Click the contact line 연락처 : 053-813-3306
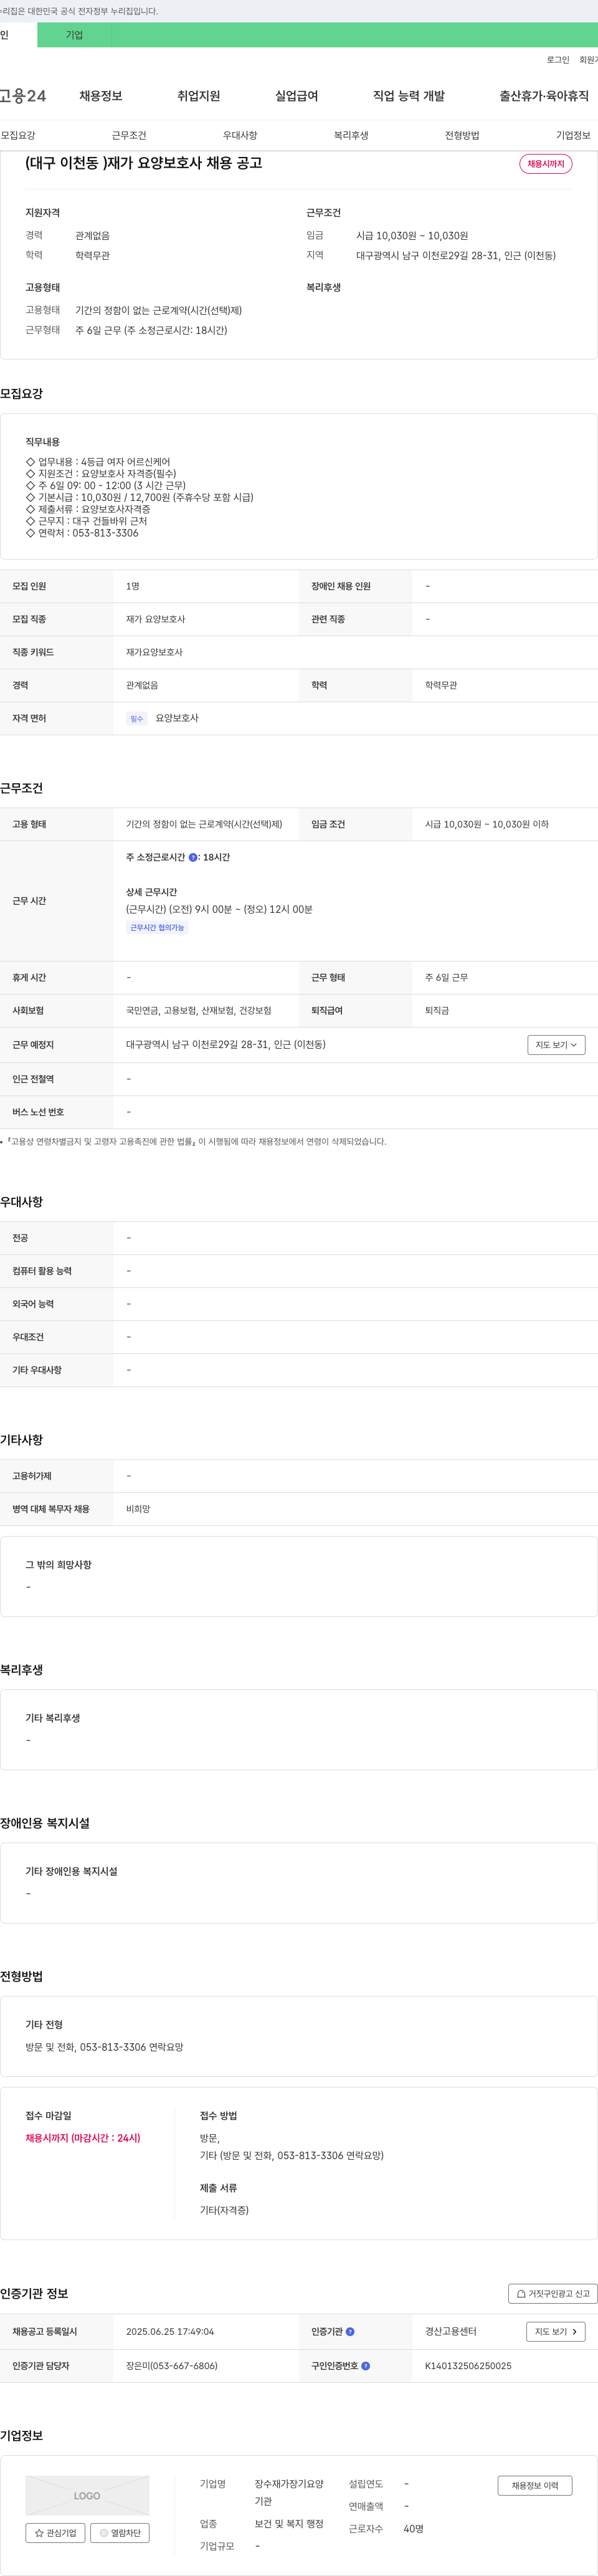This screenshot has height=2576, width=598. pyautogui.click(x=82, y=533)
